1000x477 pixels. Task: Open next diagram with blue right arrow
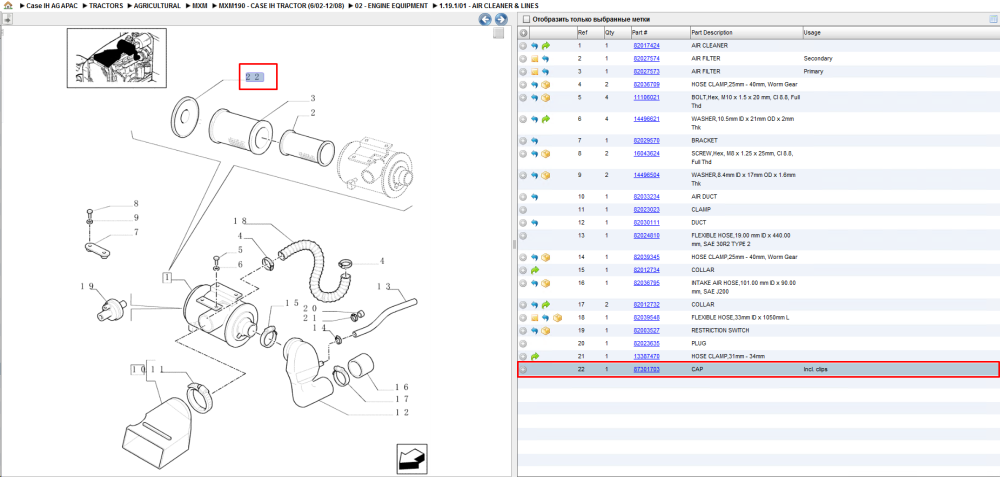(x=501, y=20)
